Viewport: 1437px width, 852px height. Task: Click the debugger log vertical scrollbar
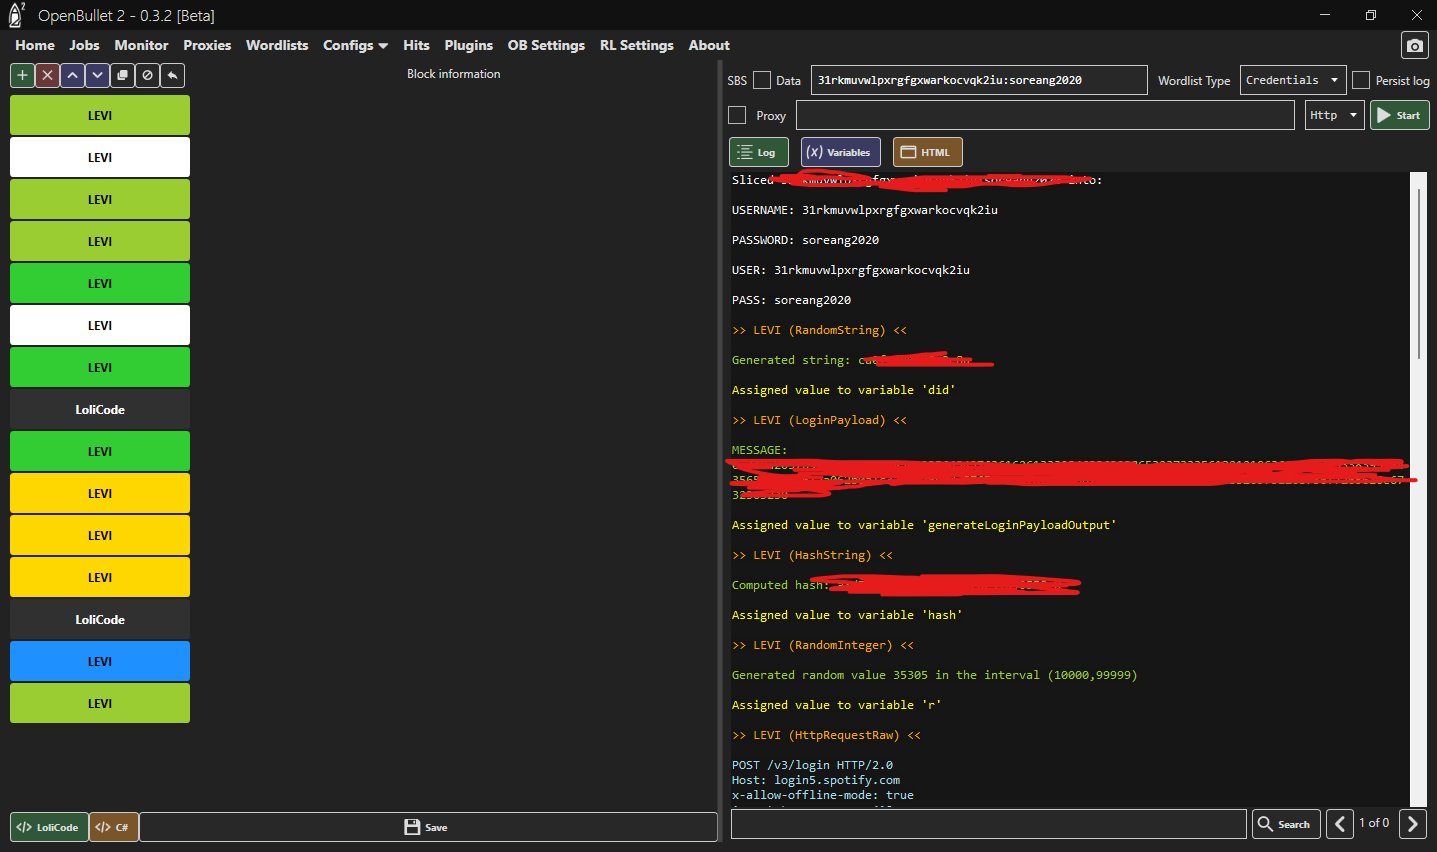click(x=1418, y=272)
